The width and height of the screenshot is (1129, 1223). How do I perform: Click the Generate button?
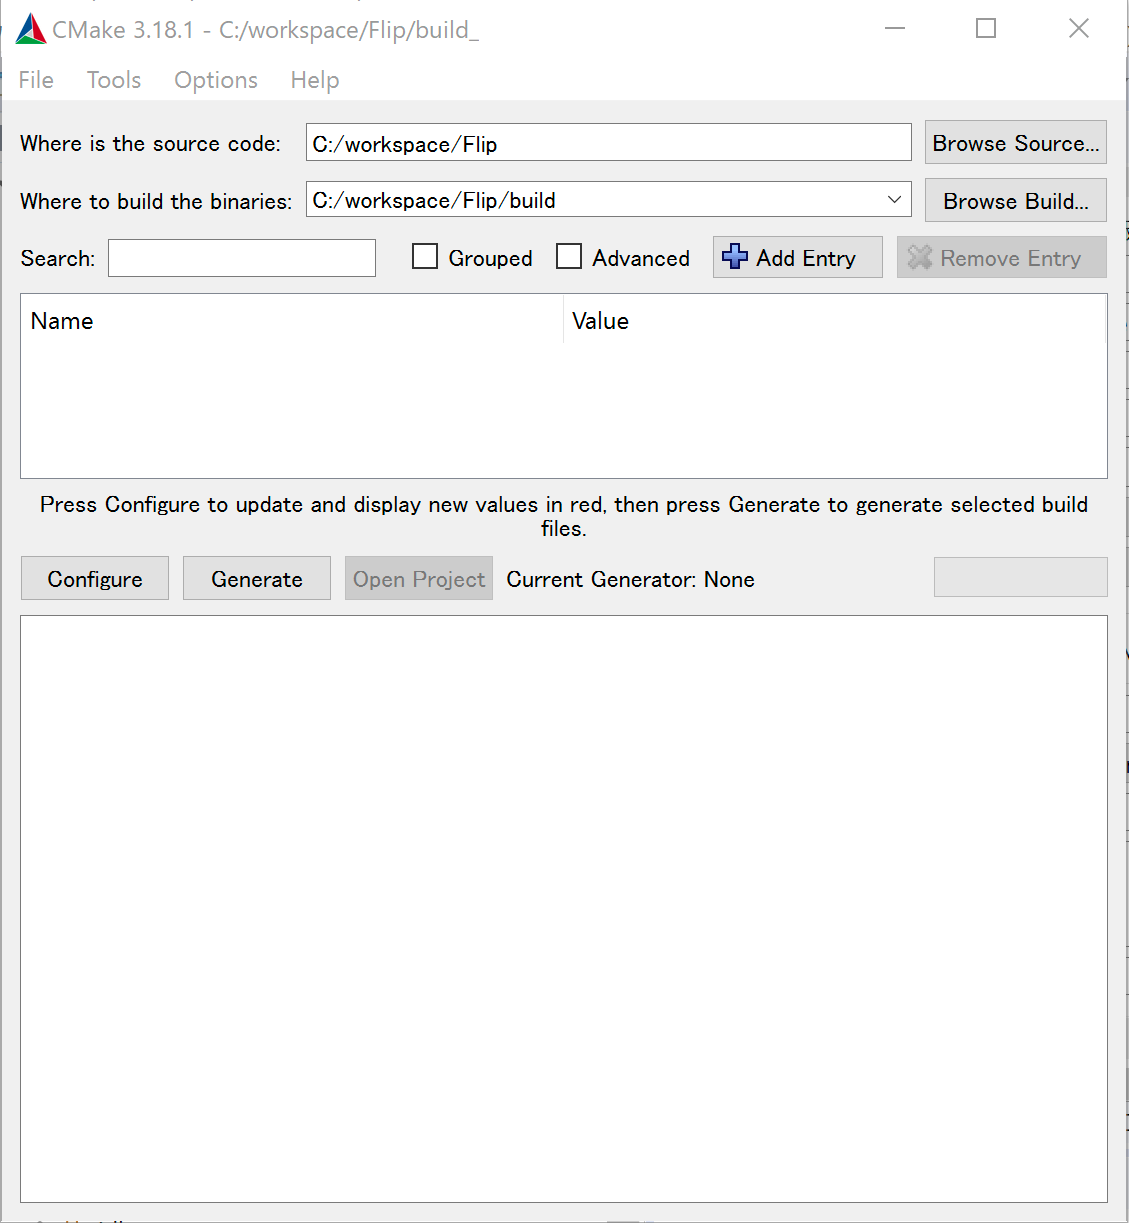coord(257,579)
